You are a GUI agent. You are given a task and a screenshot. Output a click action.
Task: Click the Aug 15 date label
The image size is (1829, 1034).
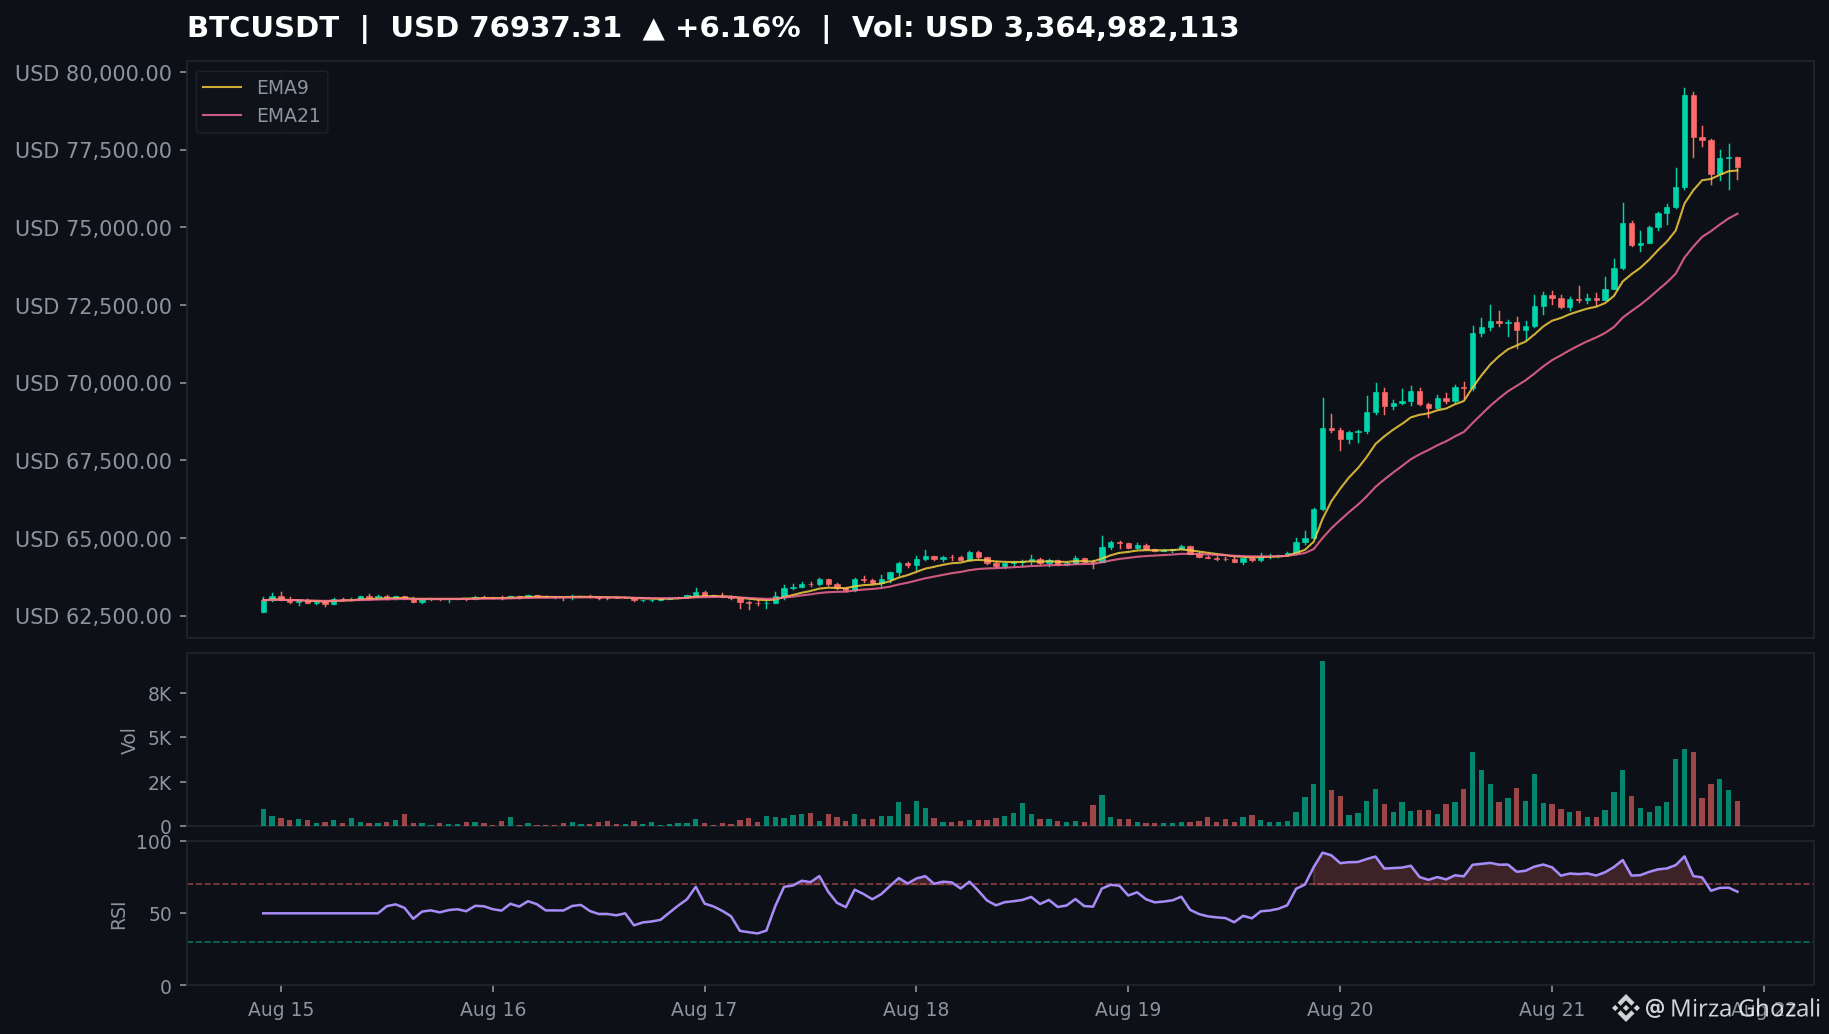coord(281,1009)
